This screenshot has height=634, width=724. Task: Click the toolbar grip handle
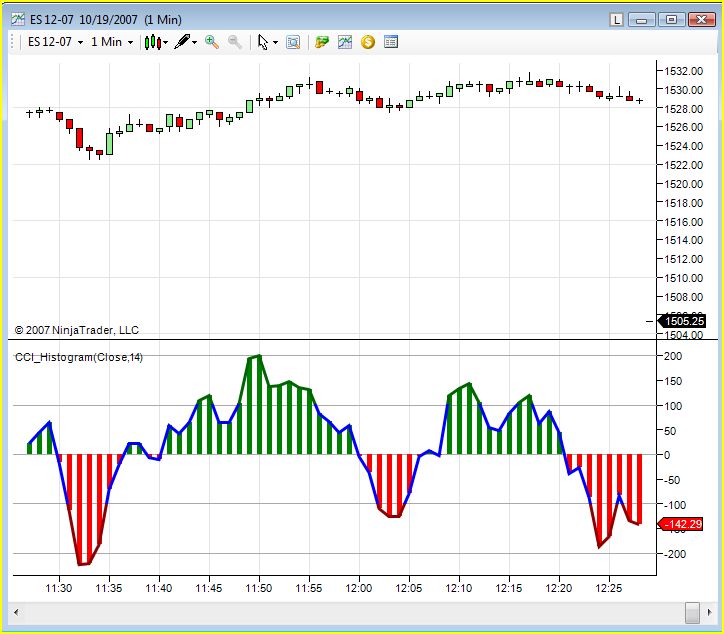pyautogui.click(x=13, y=42)
